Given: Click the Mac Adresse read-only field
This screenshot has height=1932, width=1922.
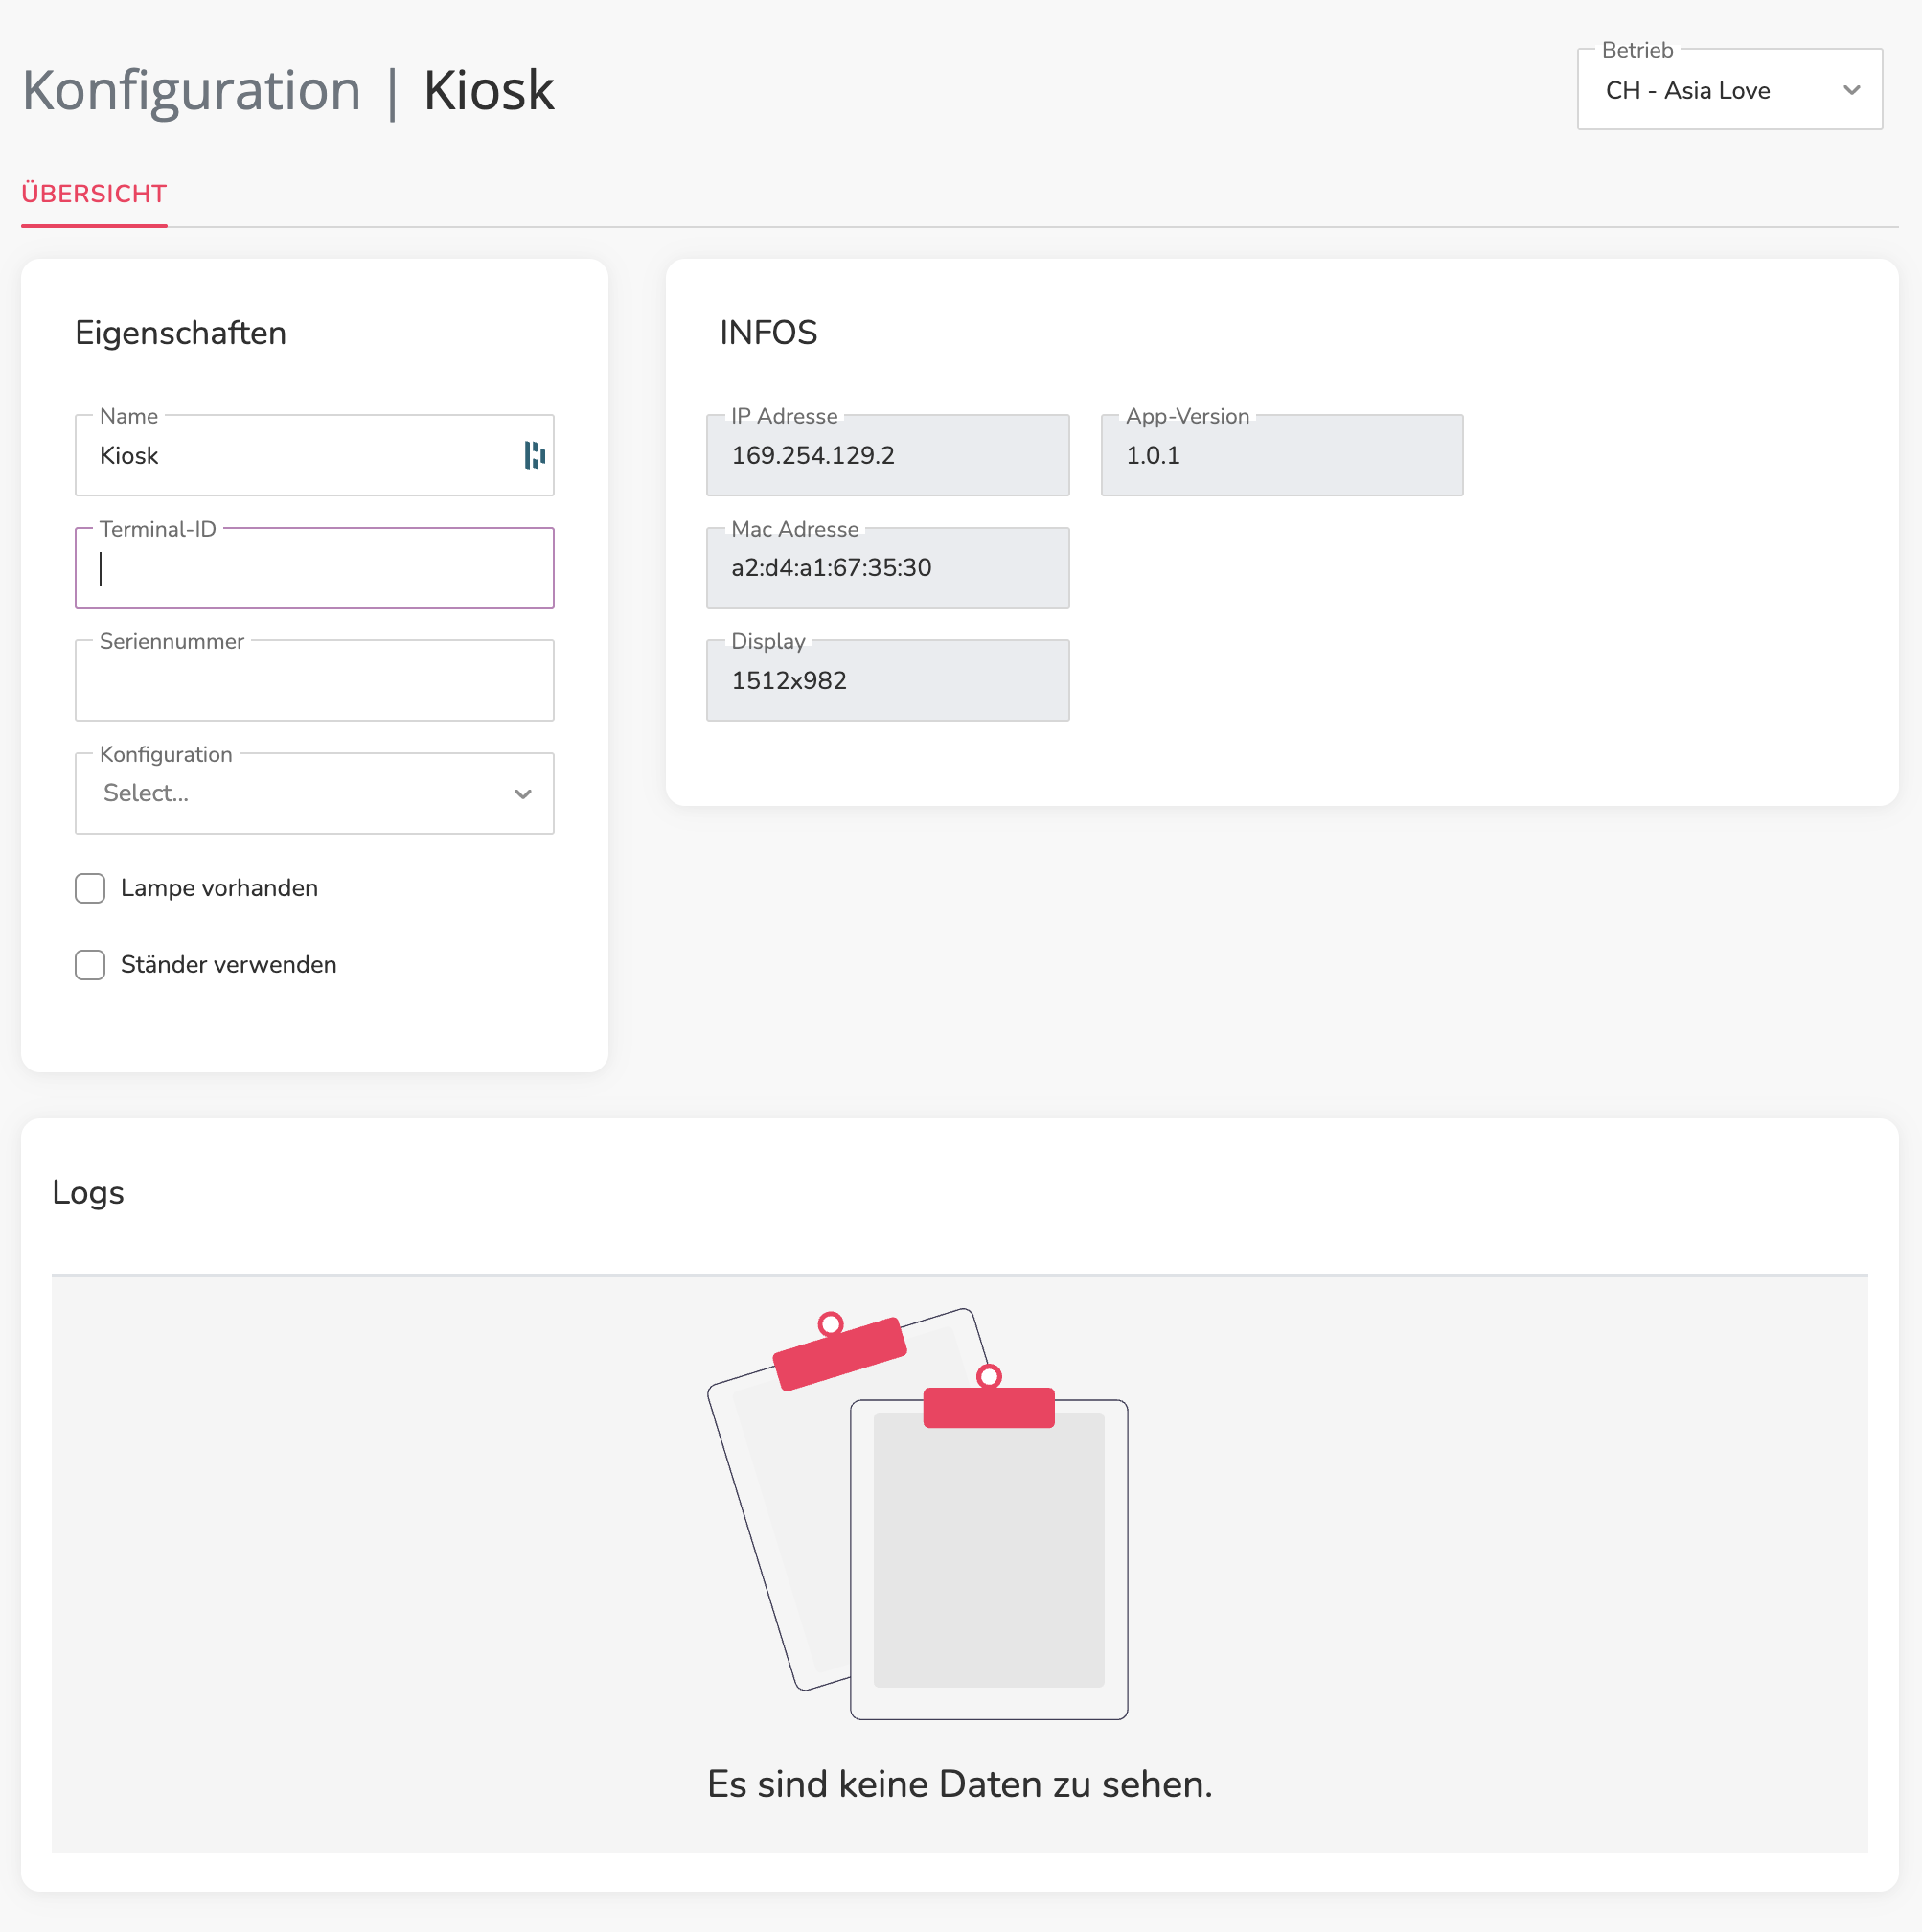Looking at the screenshot, I should pos(888,568).
